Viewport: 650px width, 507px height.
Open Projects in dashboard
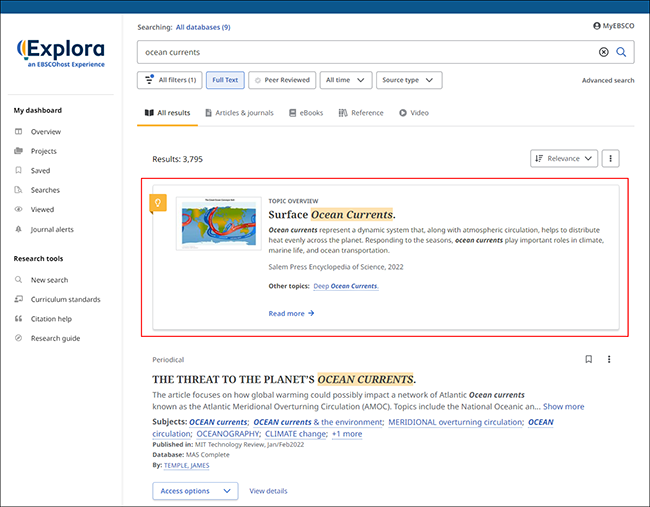tap(44, 151)
